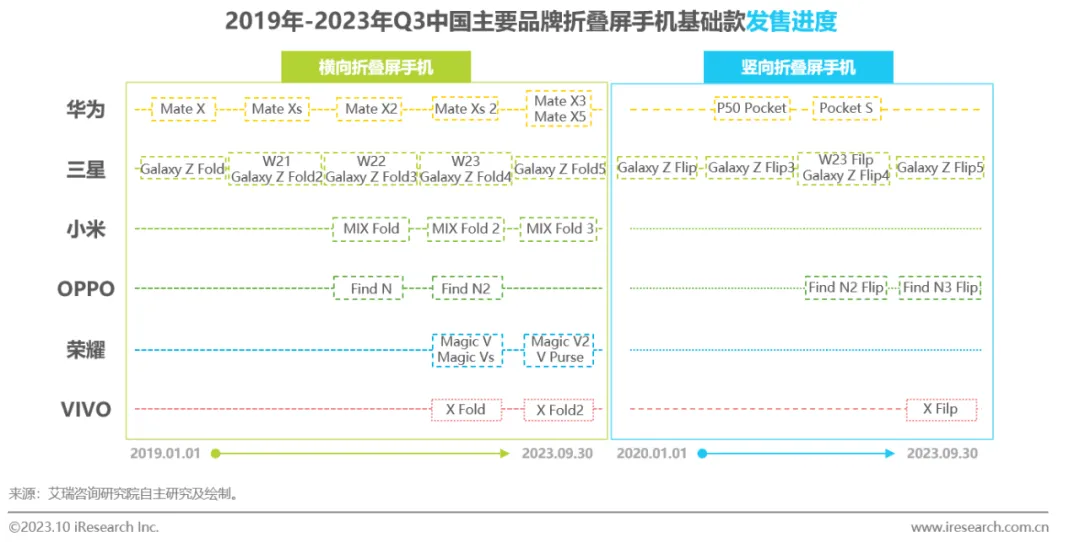
Task: Click the X Fold2 box
Action: tap(559, 410)
